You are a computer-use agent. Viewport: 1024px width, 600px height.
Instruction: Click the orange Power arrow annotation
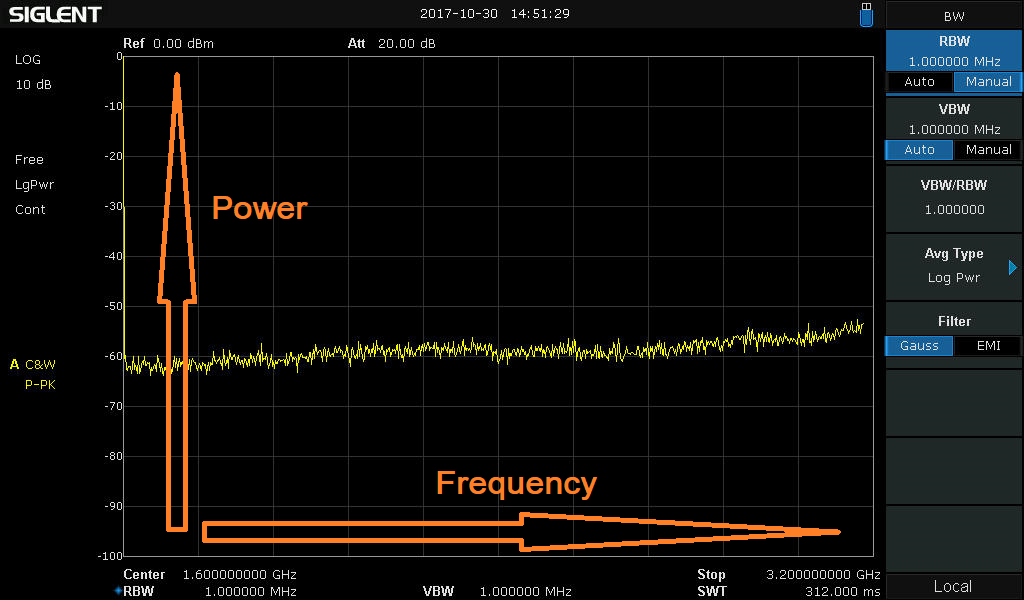click(177, 300)
